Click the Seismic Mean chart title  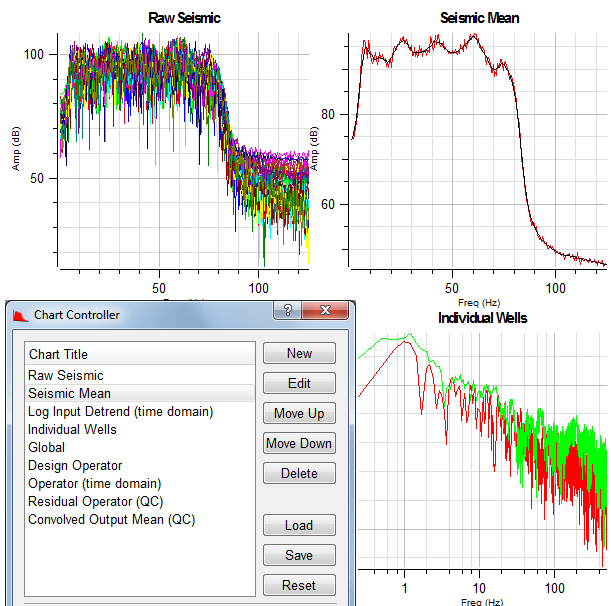coord(480,18)
